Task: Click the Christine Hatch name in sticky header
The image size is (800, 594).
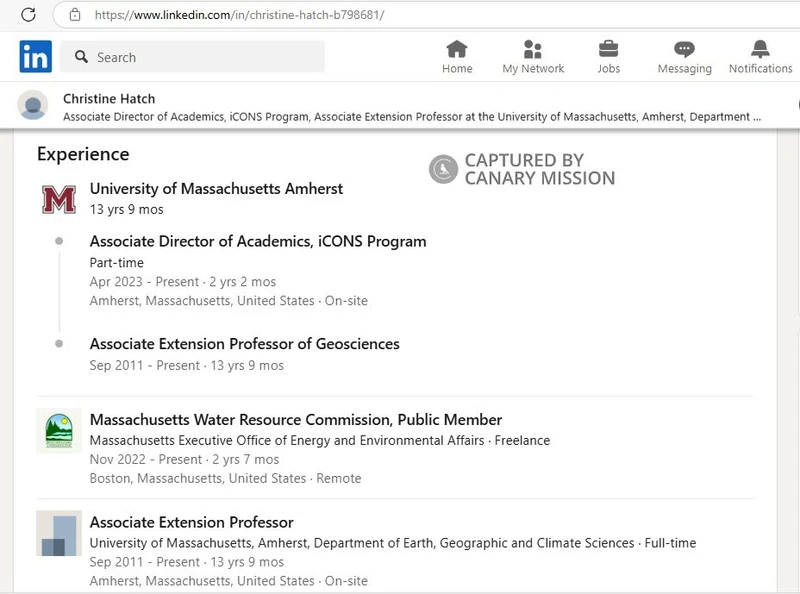Action: tap(109, 98)
